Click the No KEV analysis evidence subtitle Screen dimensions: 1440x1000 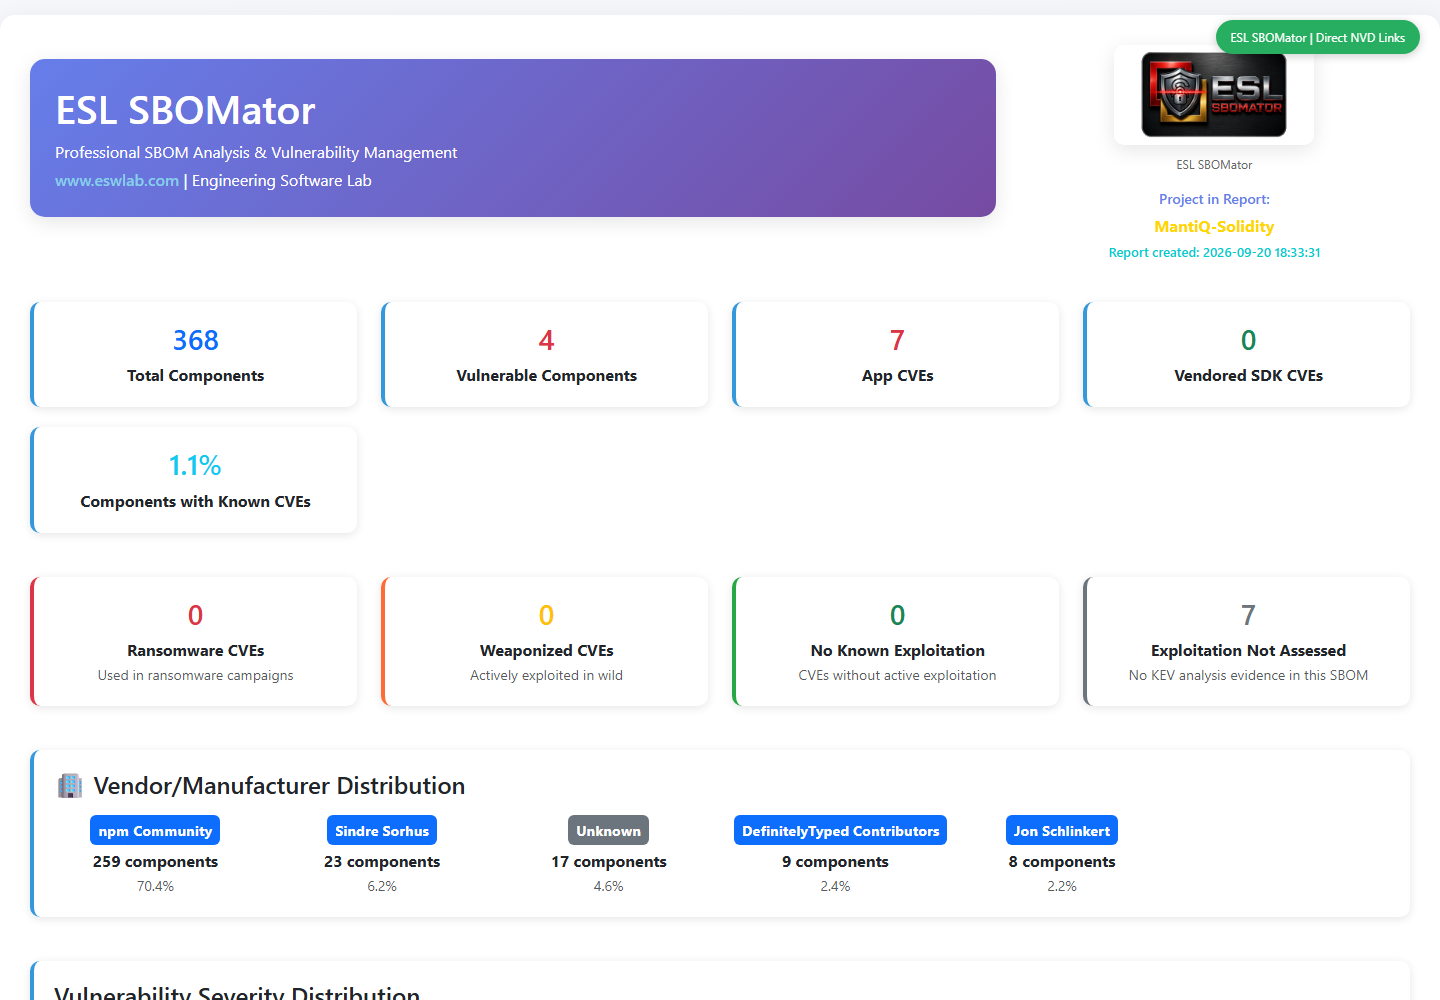[x=1248, y=676]
